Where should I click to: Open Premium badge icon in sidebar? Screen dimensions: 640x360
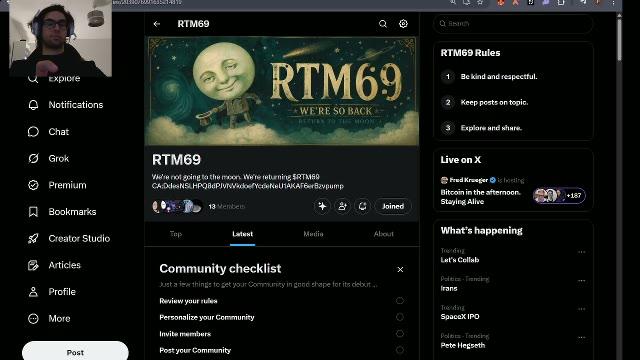click(33, 185)
